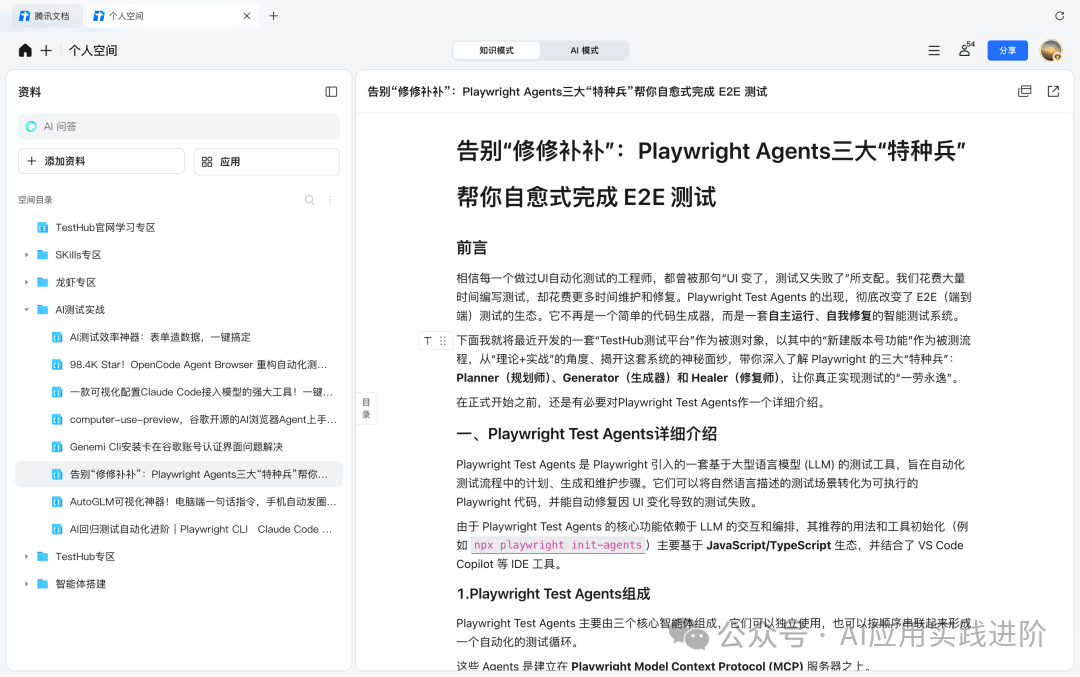Open the 目录 outline side tab
The height and width of the screenshot is (677, 1080).
[x=366, y=408]
